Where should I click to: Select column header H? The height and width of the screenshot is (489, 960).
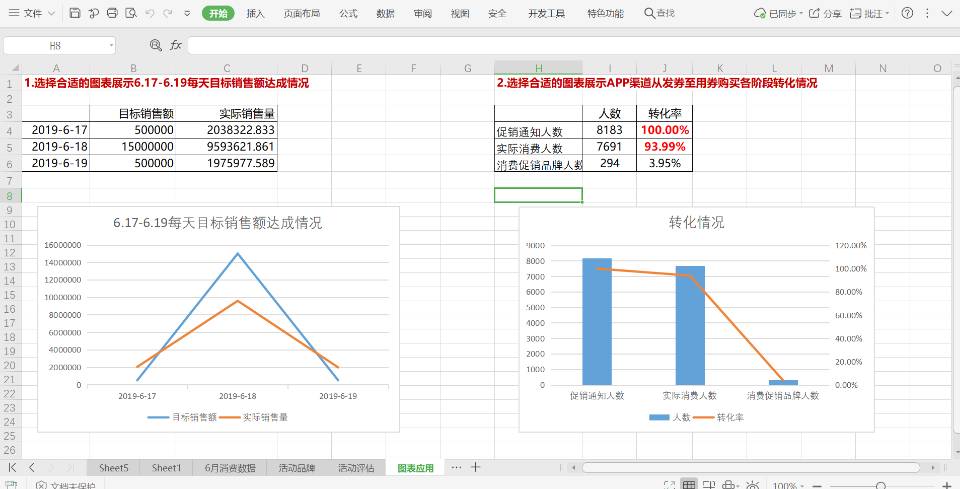(x=538, y=68)
